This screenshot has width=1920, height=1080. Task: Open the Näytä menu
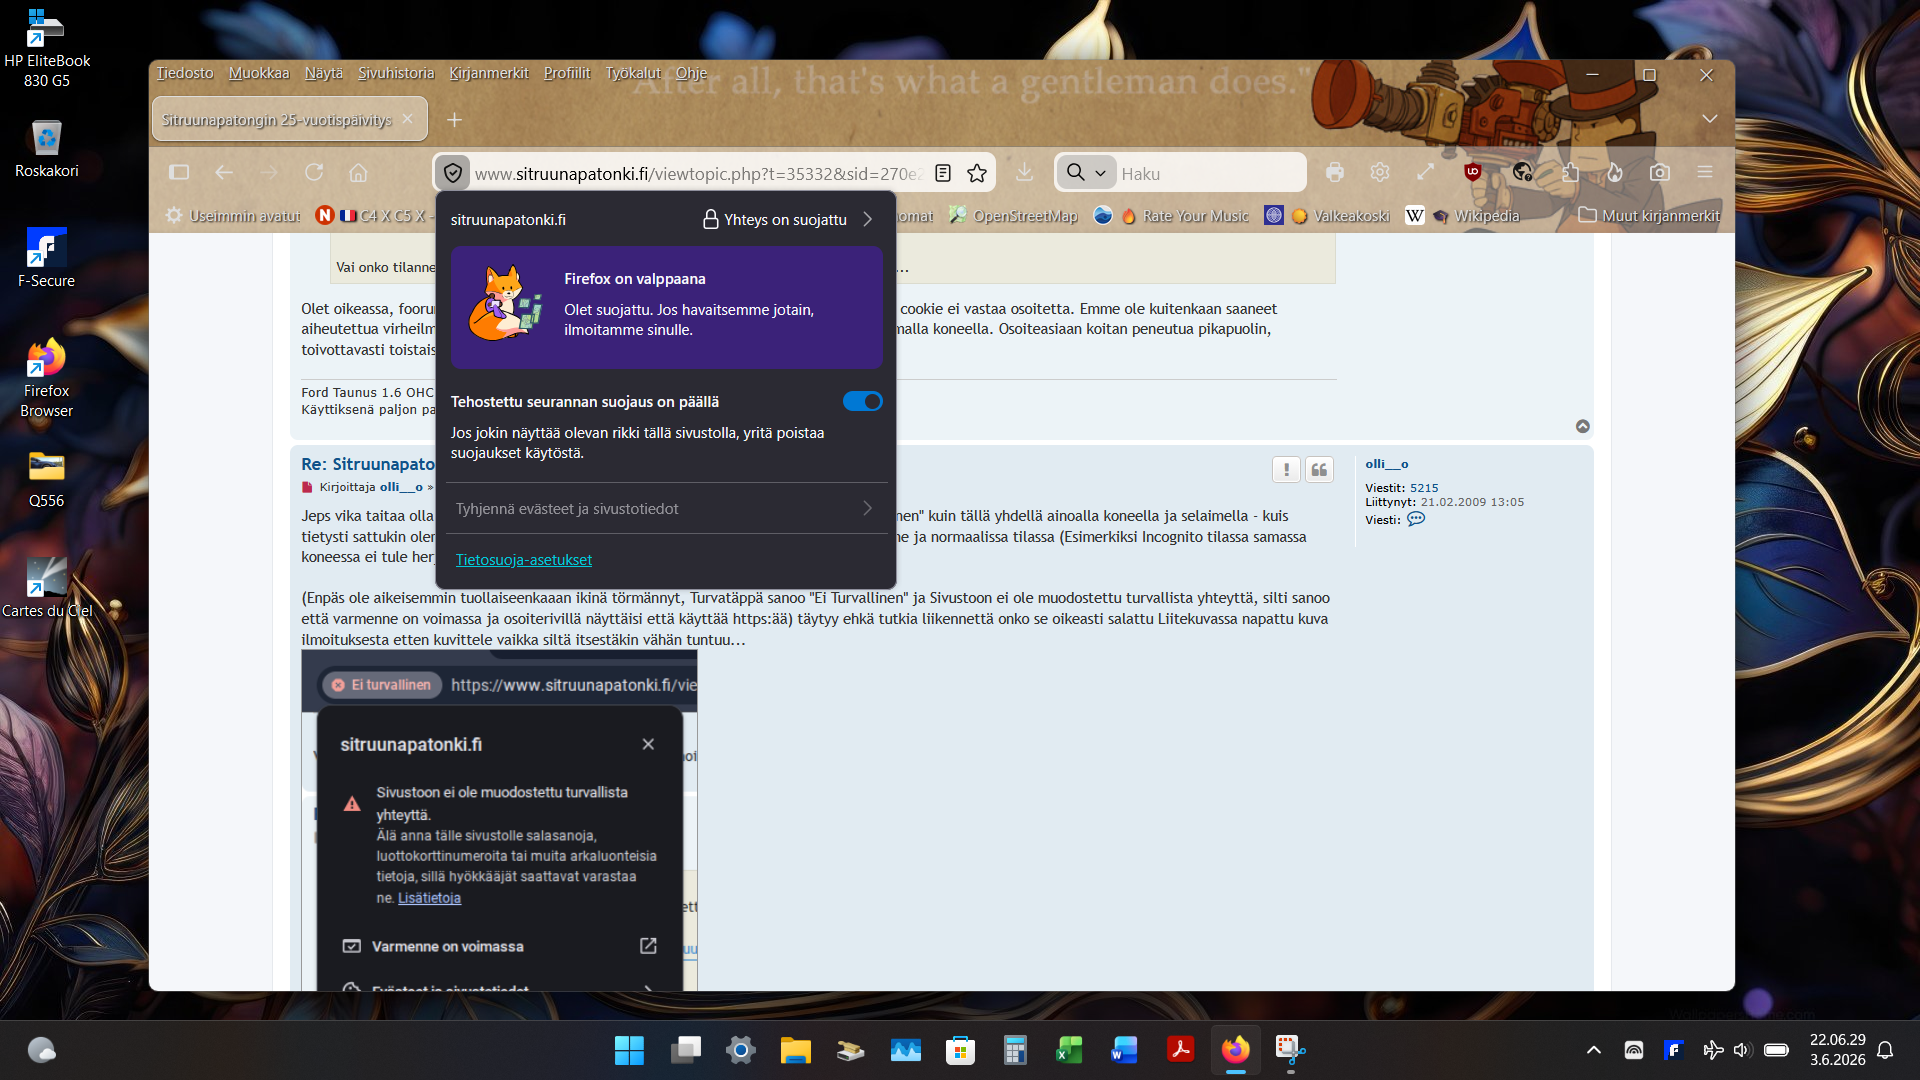click(324, 73)
